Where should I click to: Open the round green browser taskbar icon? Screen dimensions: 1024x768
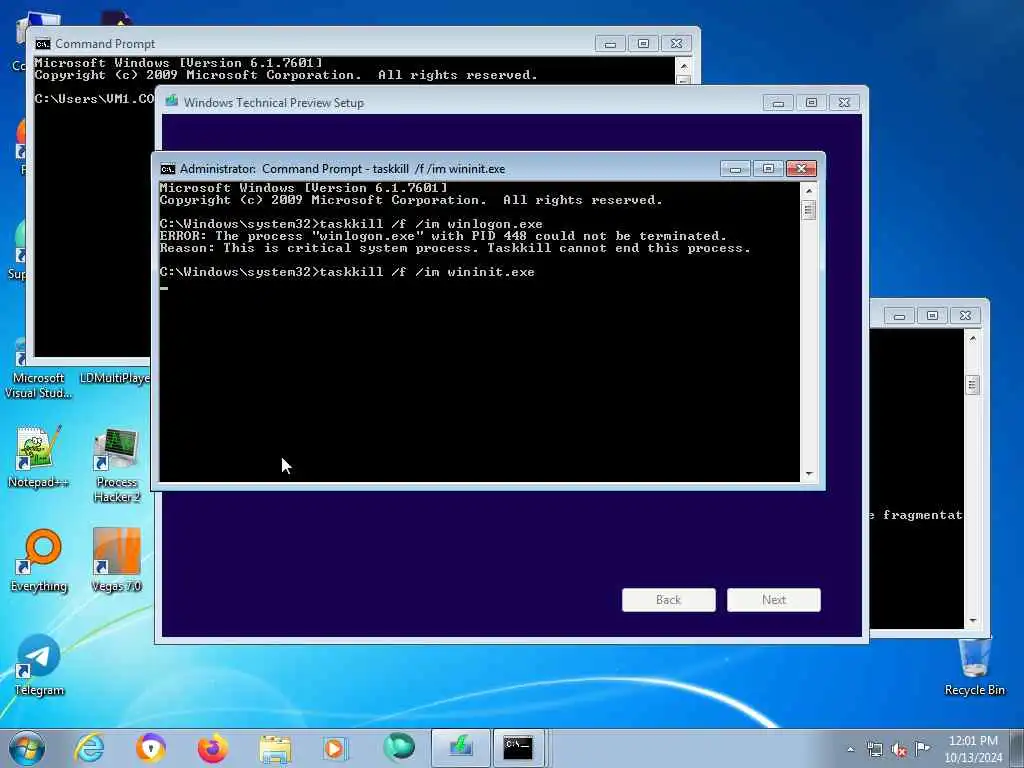point(398,746)
